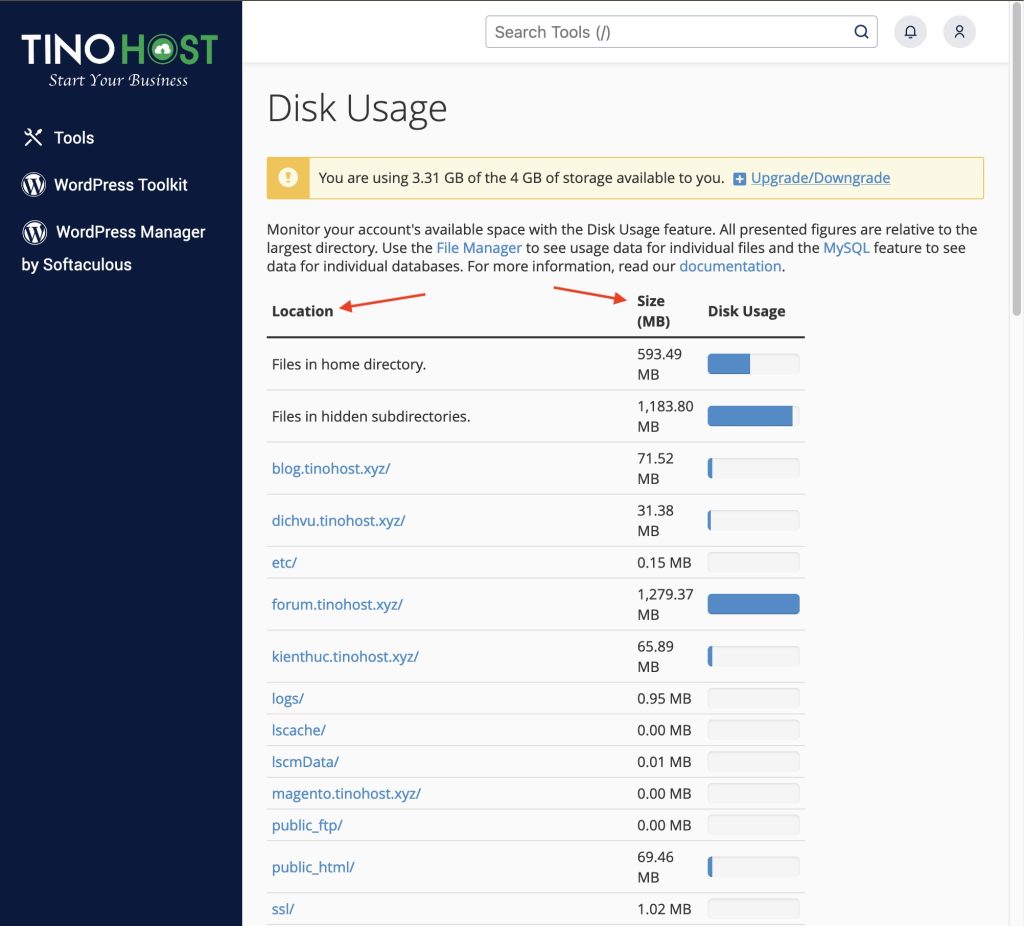Click the TinoHost logo
1024x926 pixels.
coord(120,60)
